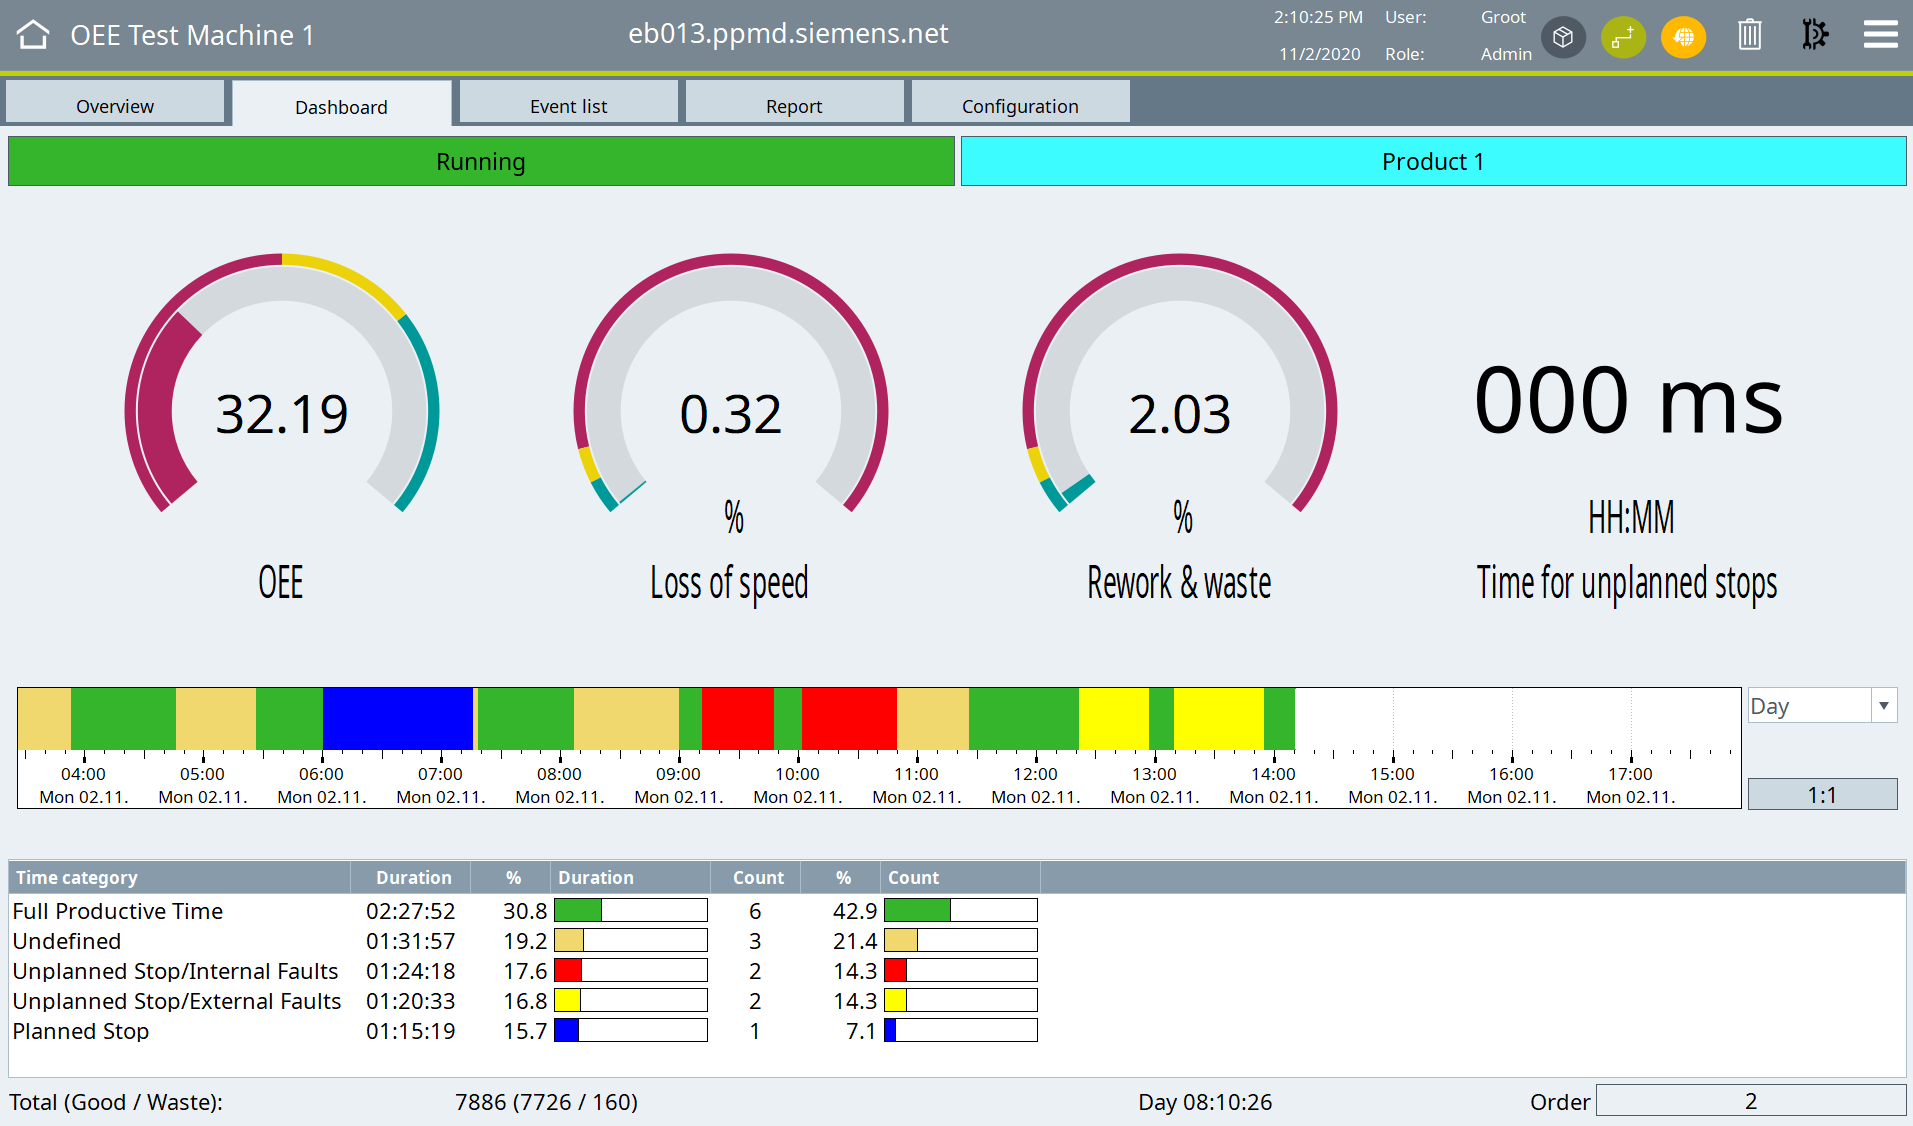Expand the Day time range dropdown
Screen dimensions: 1913x1126
pyautogui.click(x=1883, y=706)
